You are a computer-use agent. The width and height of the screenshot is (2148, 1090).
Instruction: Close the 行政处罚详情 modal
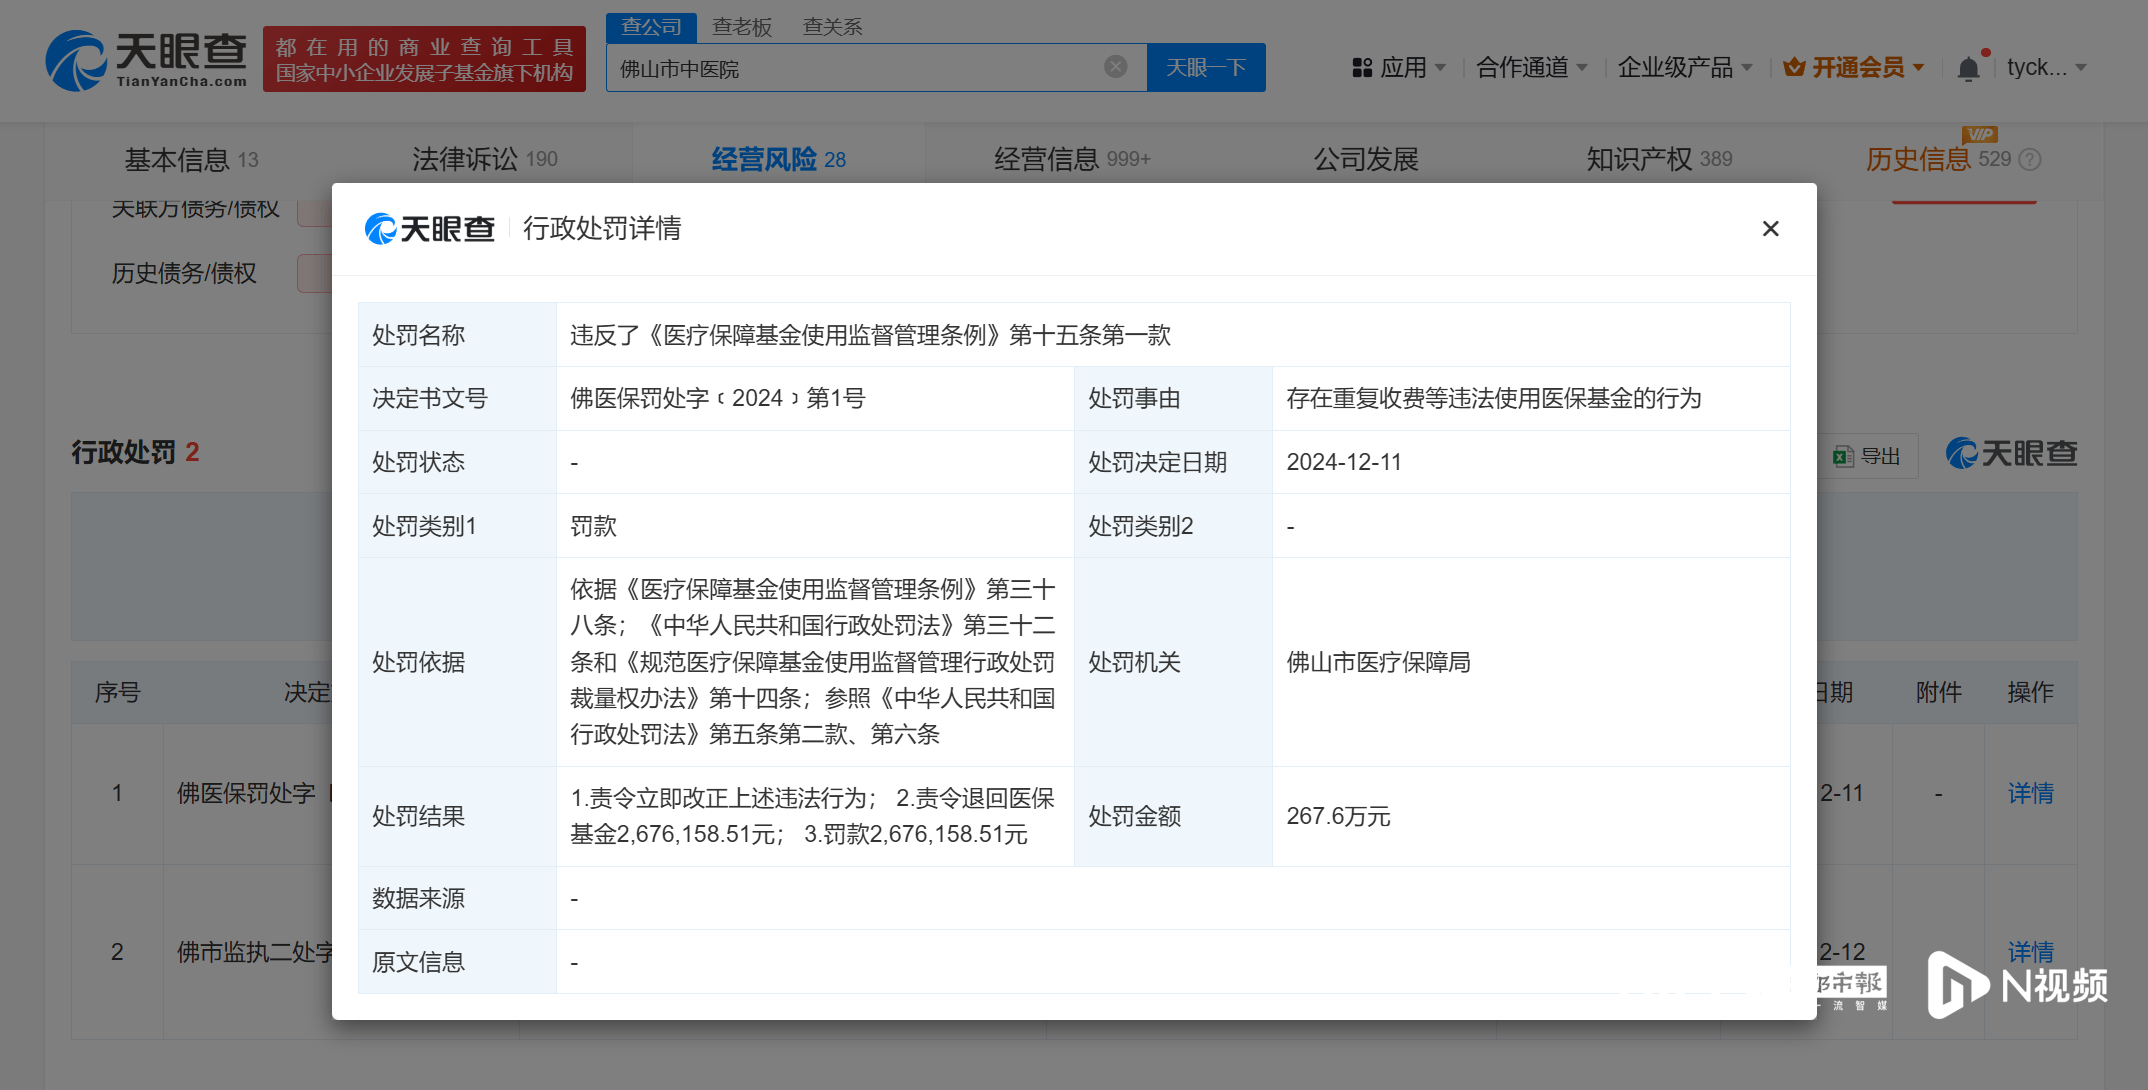pyautogui.click(x=1770, y=228)
